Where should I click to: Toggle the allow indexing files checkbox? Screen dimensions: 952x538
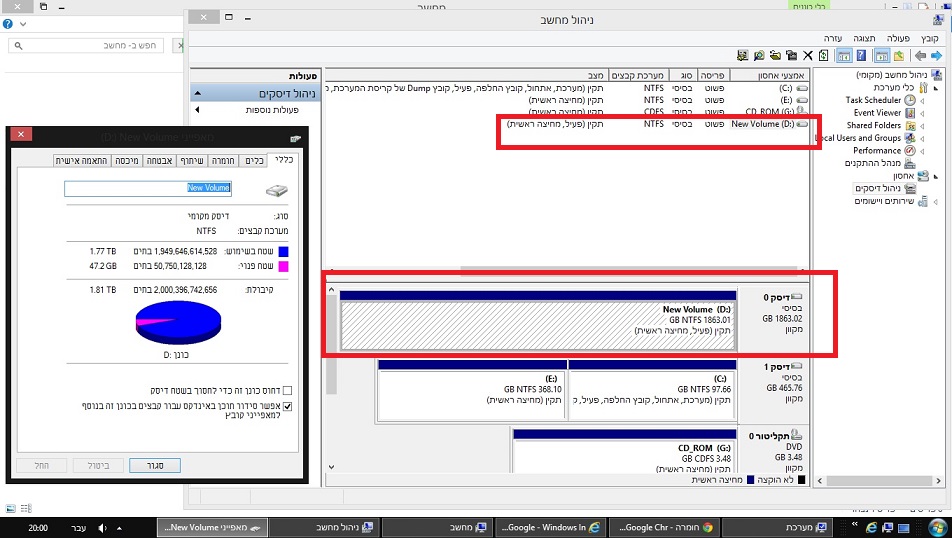click(x=288, y=406)
